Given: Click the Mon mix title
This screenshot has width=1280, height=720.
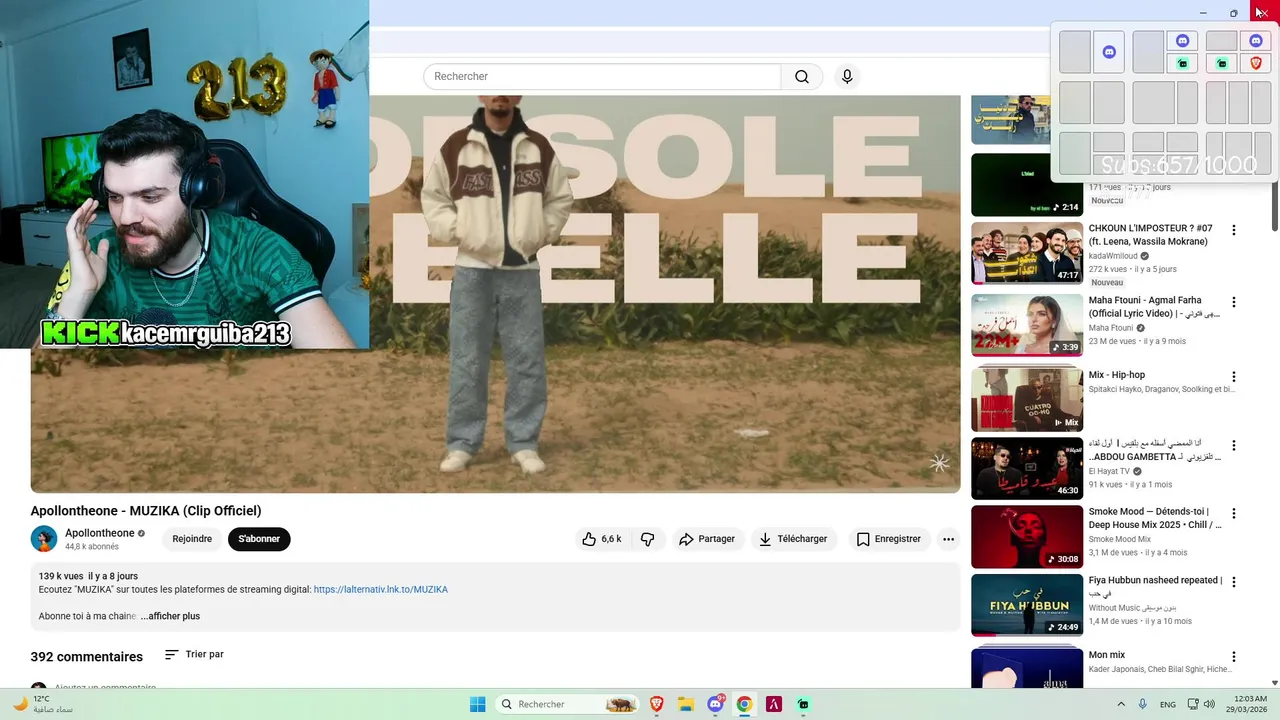Looking at the screenshot, I should (1107, 655).
